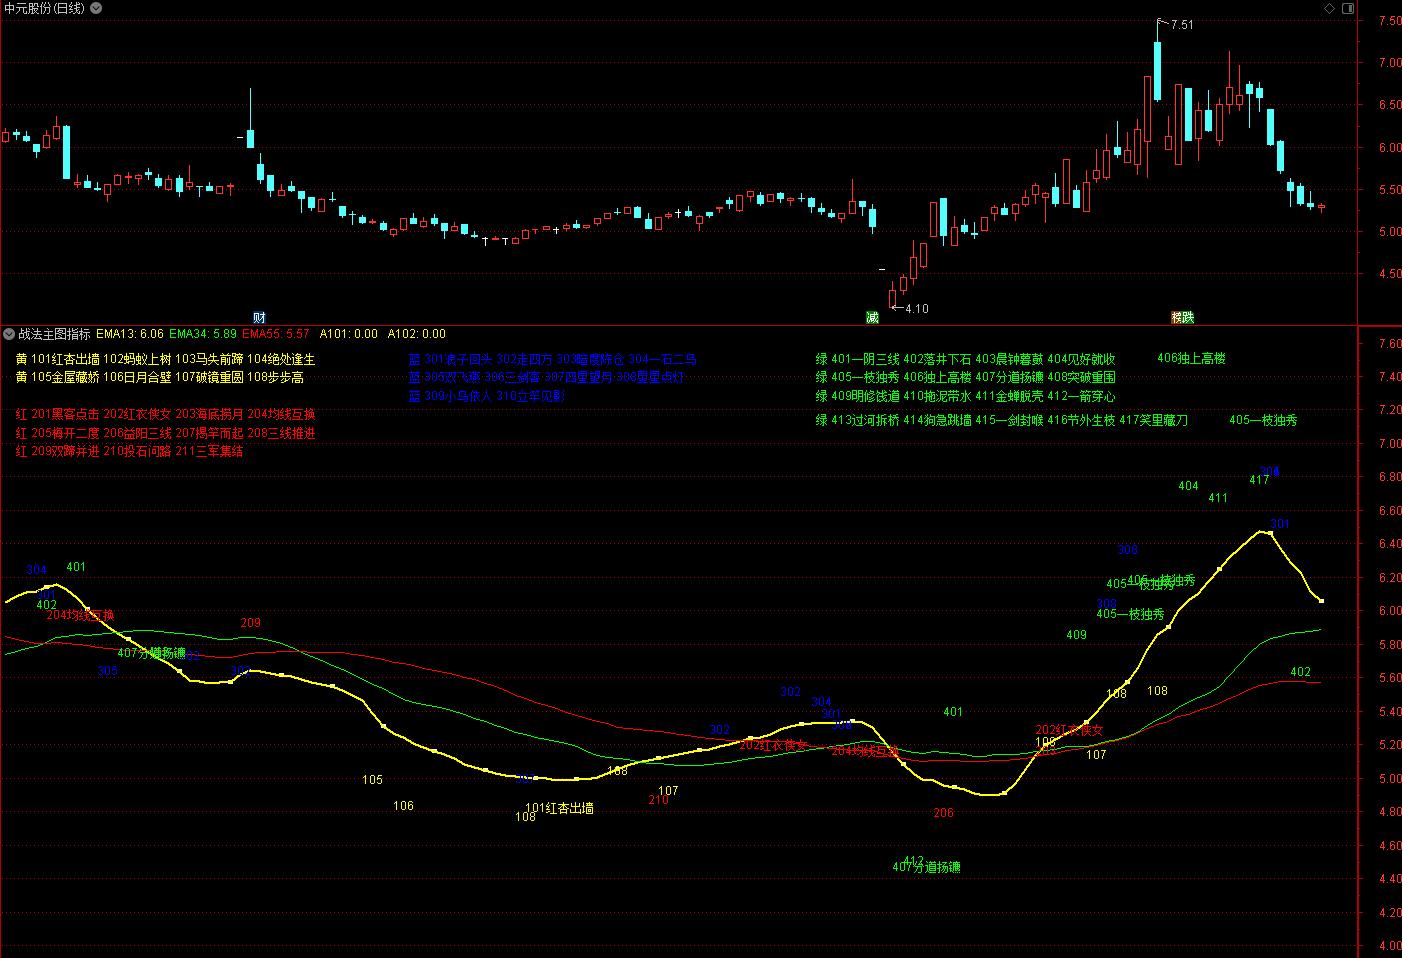Click the green legend line starting 绿 409明修栈道
Screen dimensions: 1402x958
pos(965,396)
